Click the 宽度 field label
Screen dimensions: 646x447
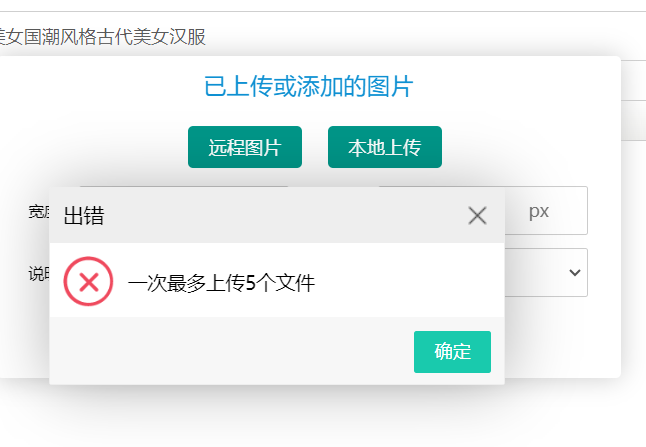tap(38, 211)
